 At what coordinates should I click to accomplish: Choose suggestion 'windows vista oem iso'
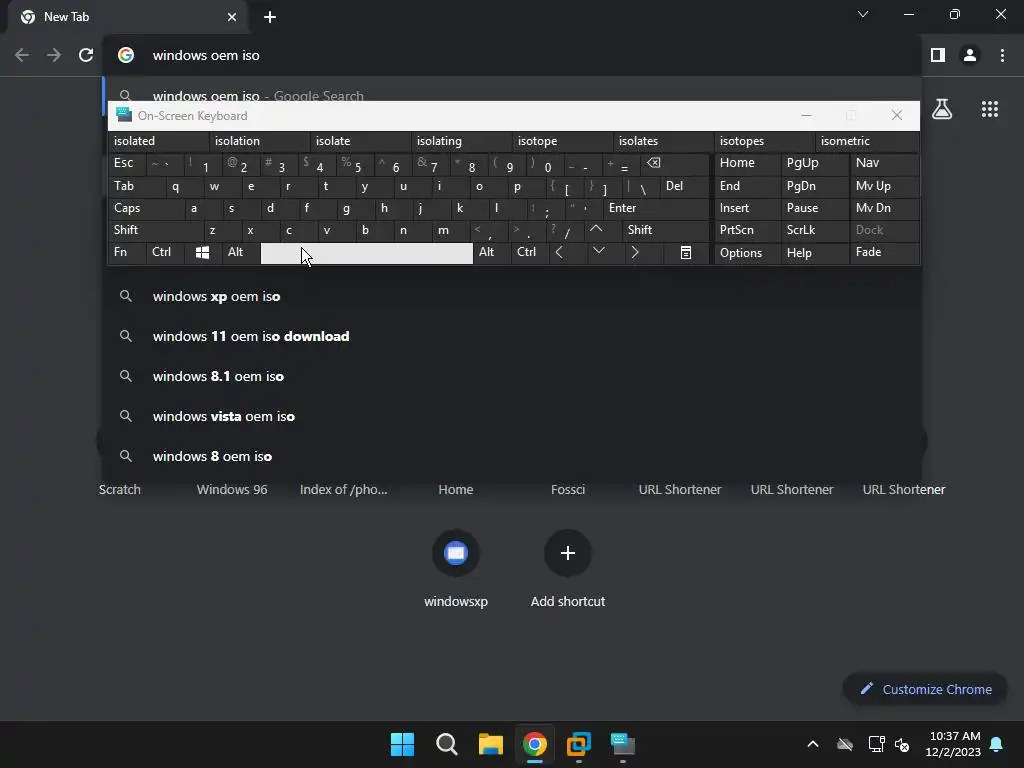click(x=512, y=416)
